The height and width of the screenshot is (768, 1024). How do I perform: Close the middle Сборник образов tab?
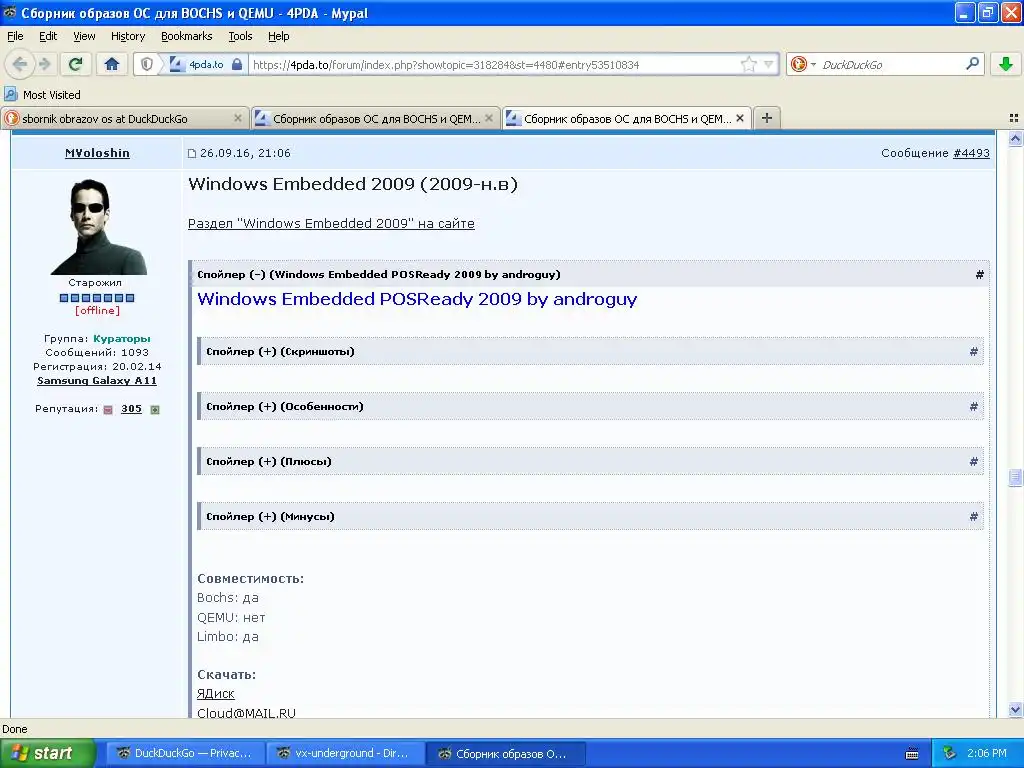(x=488, y=118)
